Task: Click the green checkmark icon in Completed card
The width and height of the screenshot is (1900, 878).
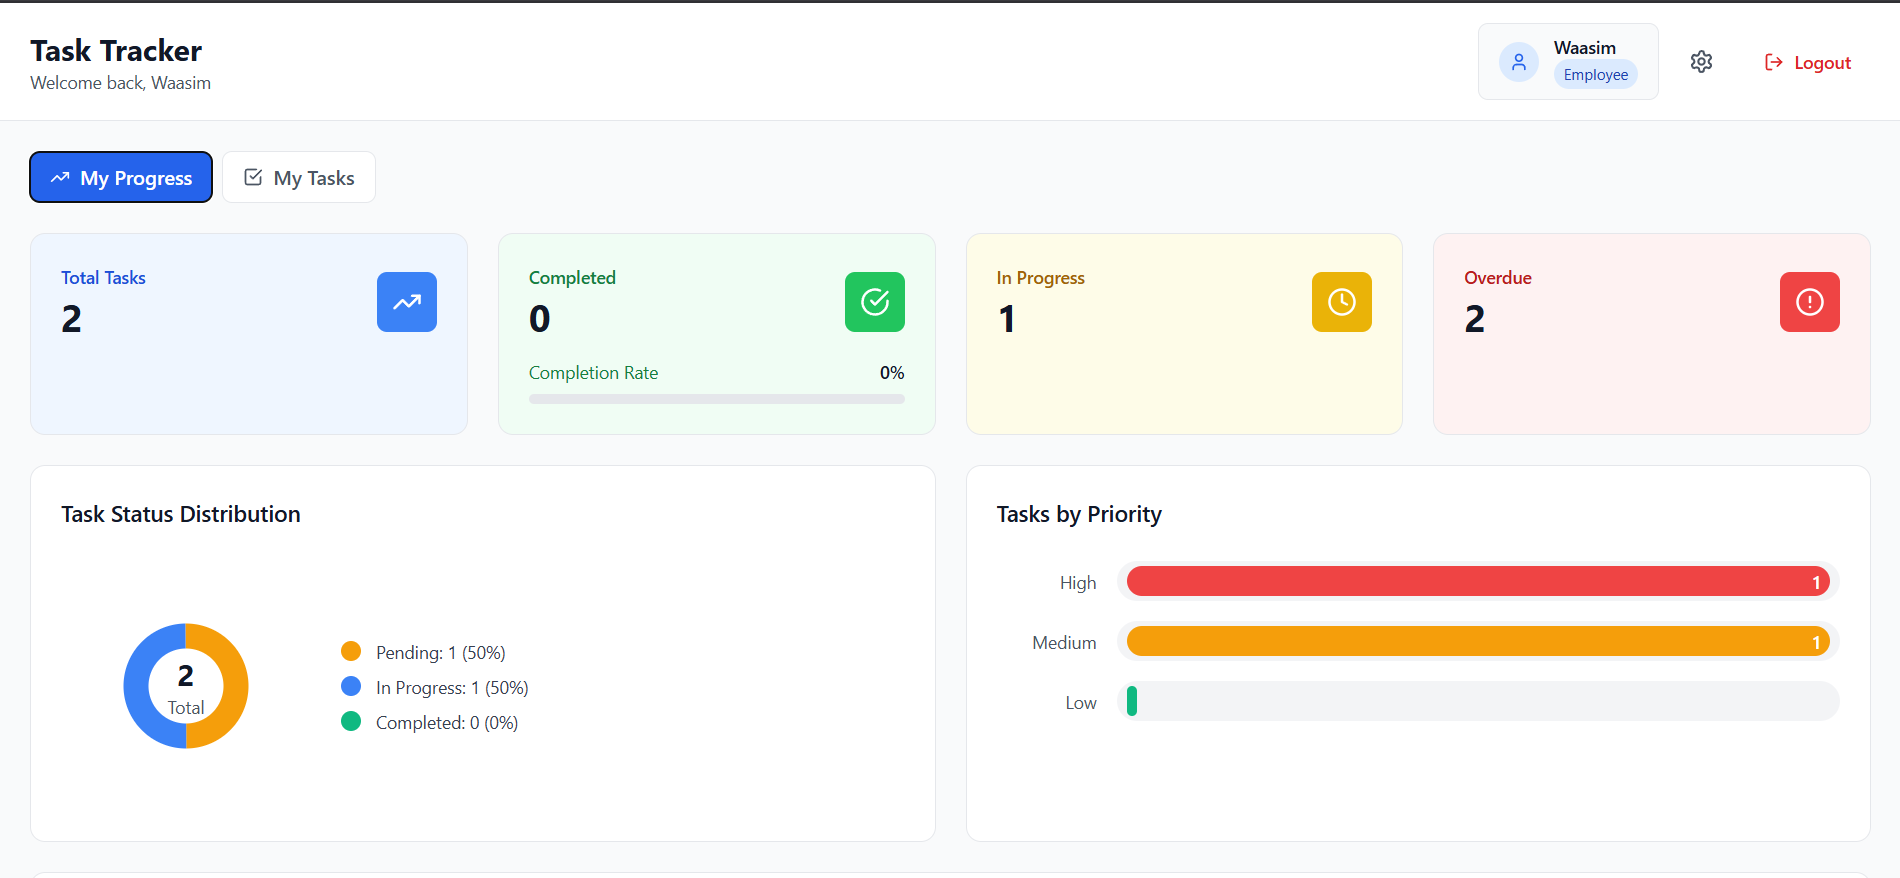Action: tap(875, 302)
